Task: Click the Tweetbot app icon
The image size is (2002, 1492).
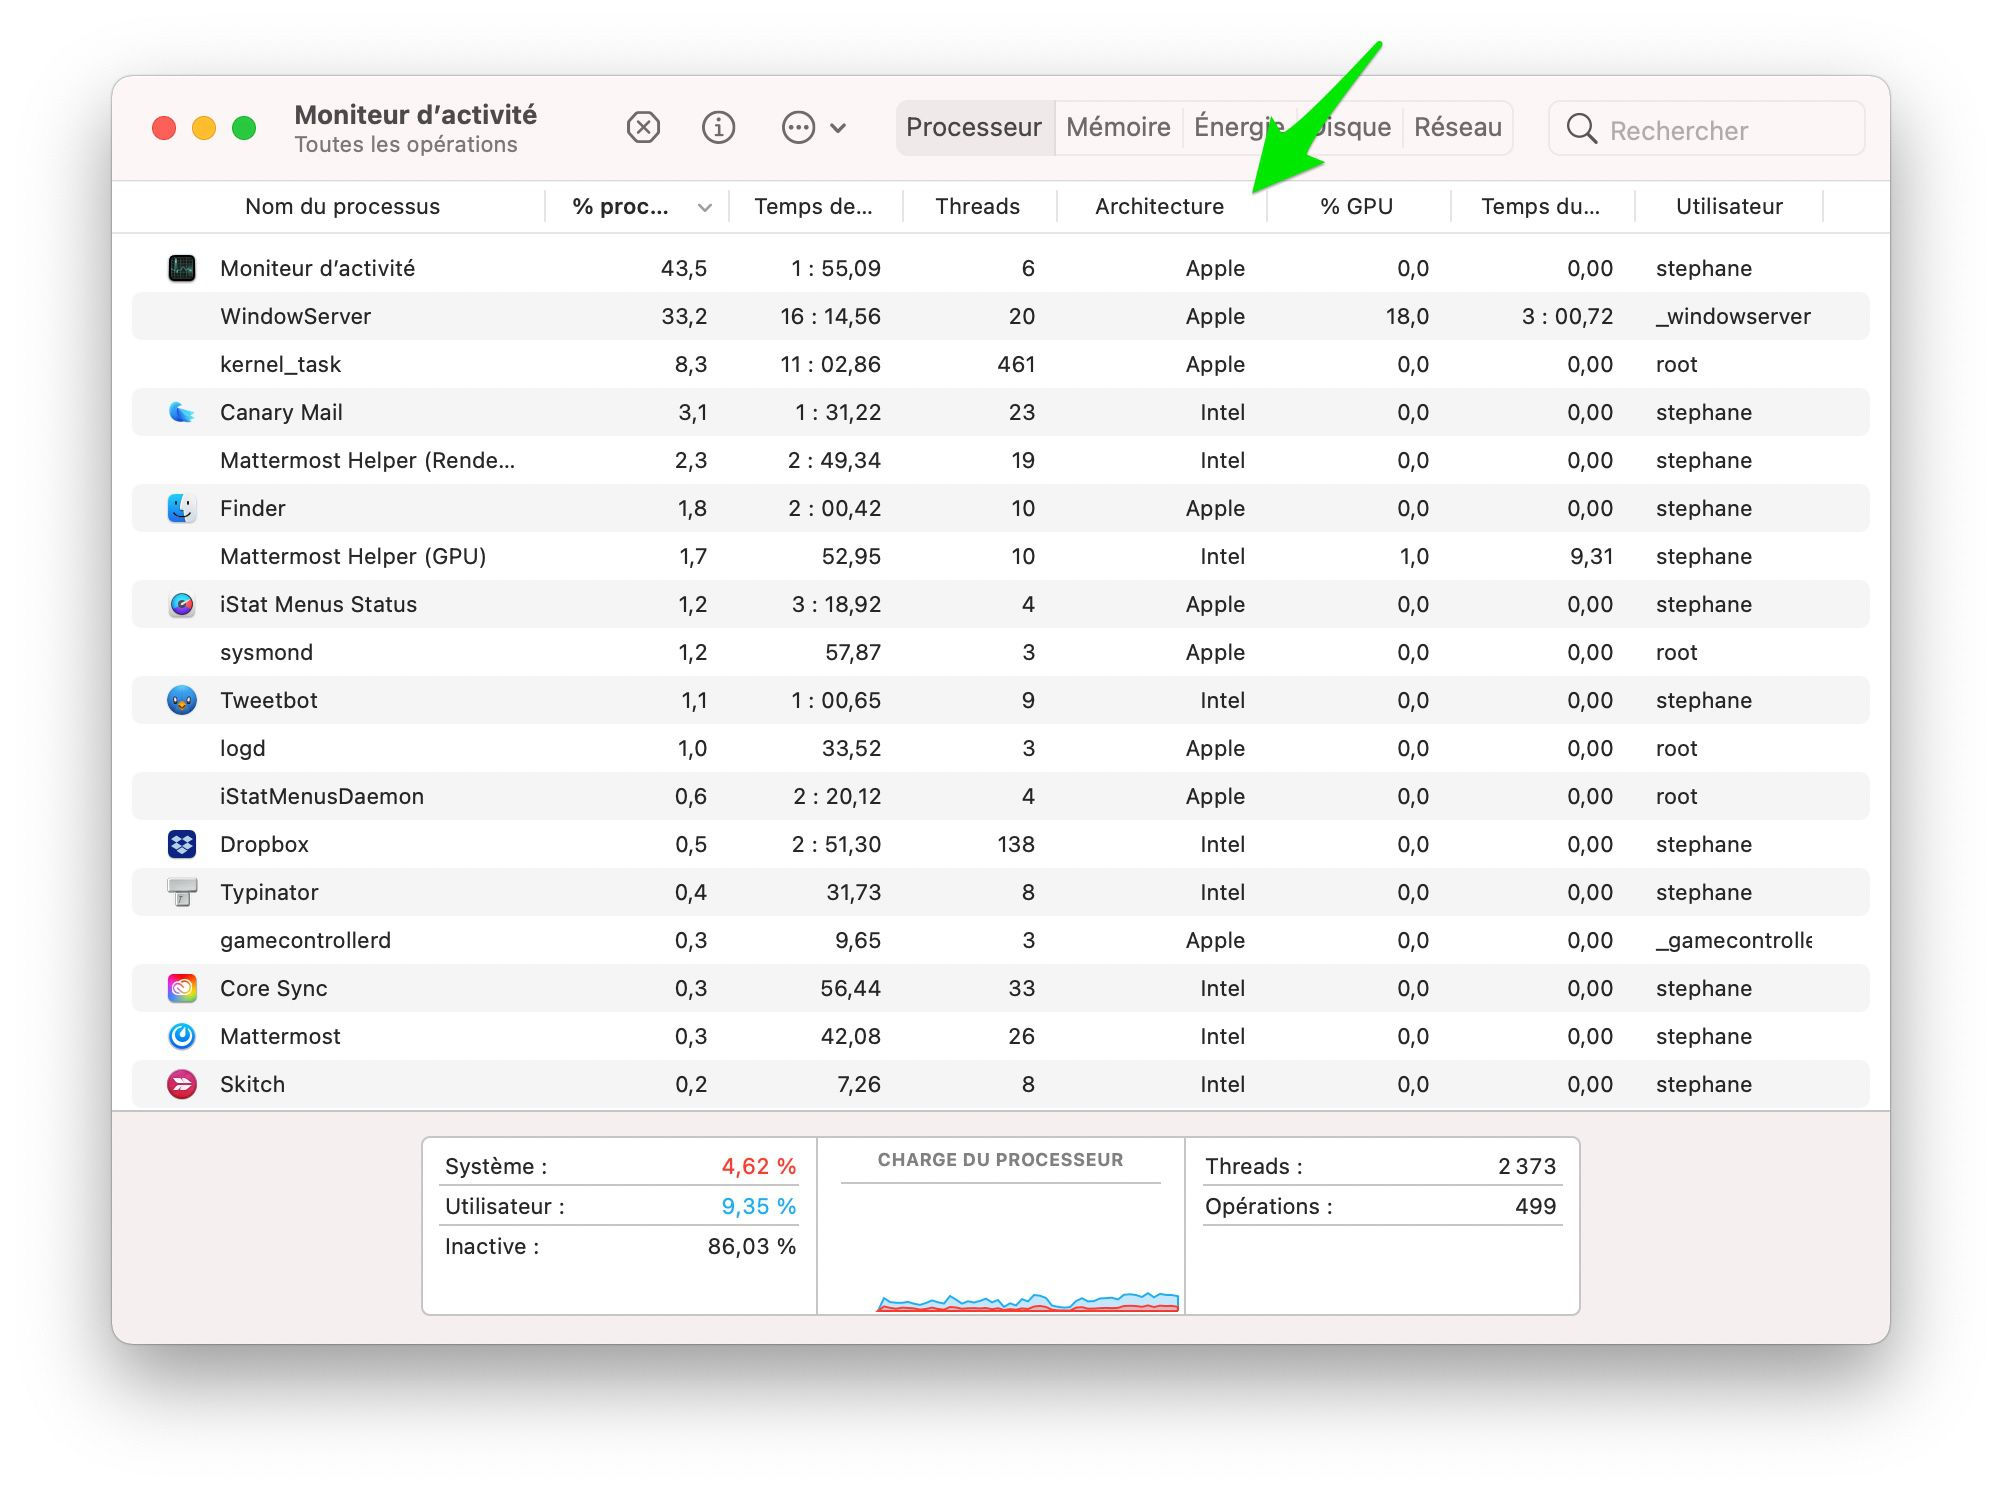Action: 181,700
